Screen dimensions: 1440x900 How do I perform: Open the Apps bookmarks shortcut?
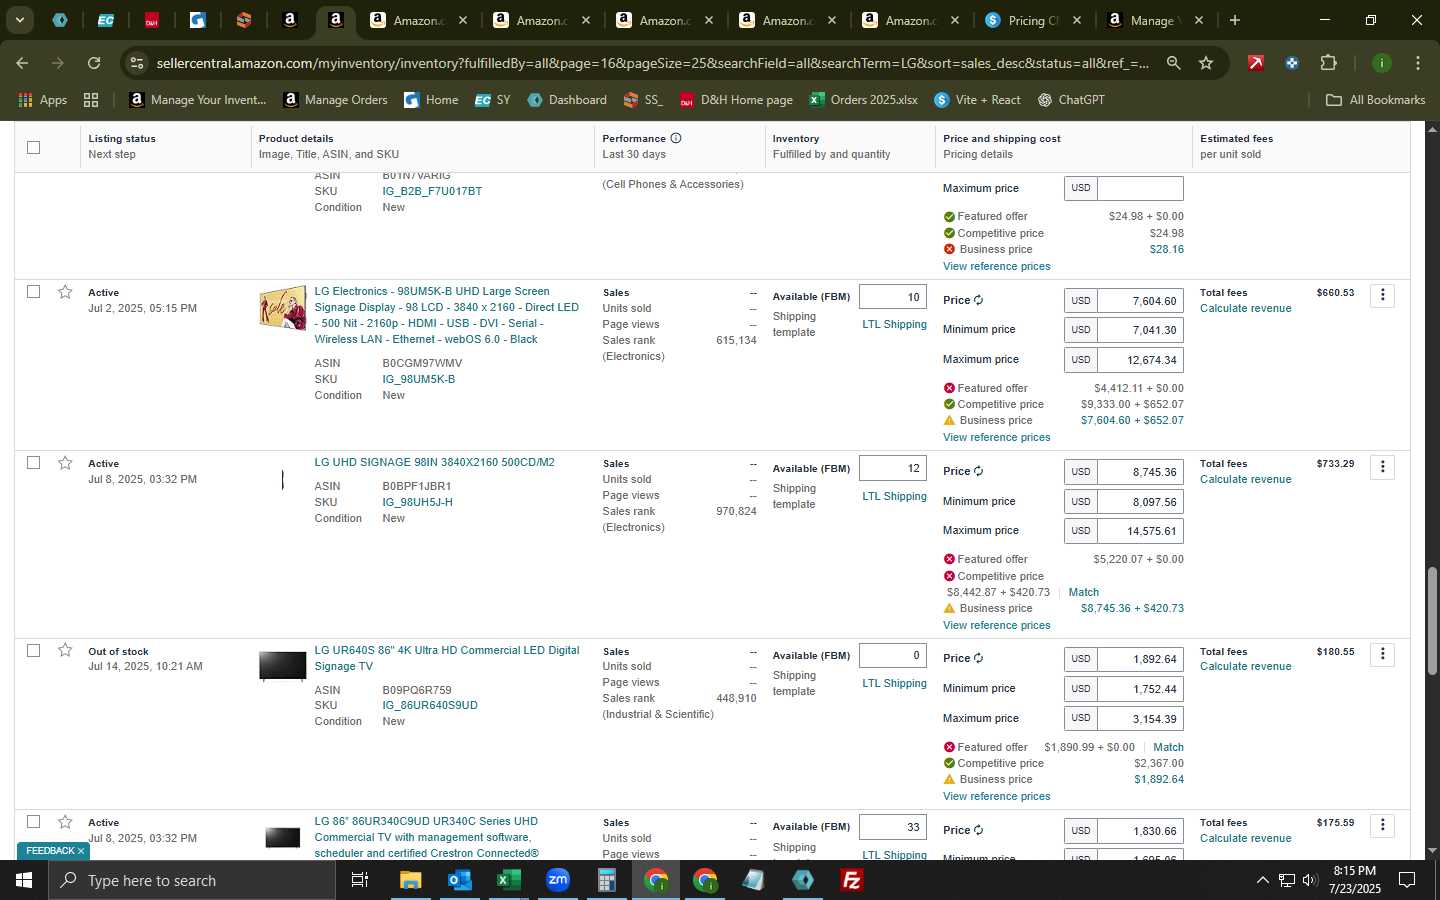[43, 100]
